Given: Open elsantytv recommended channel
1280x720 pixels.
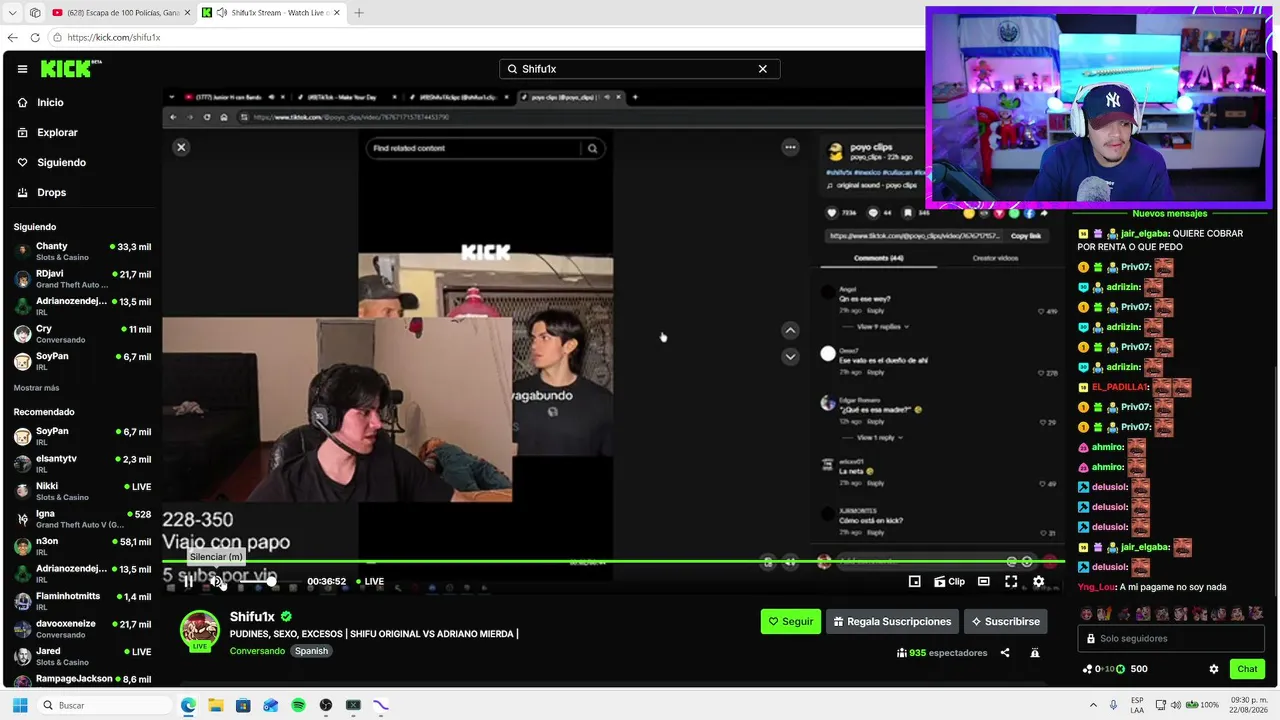Looking at the screenshot, I should [x=82, y=464].
